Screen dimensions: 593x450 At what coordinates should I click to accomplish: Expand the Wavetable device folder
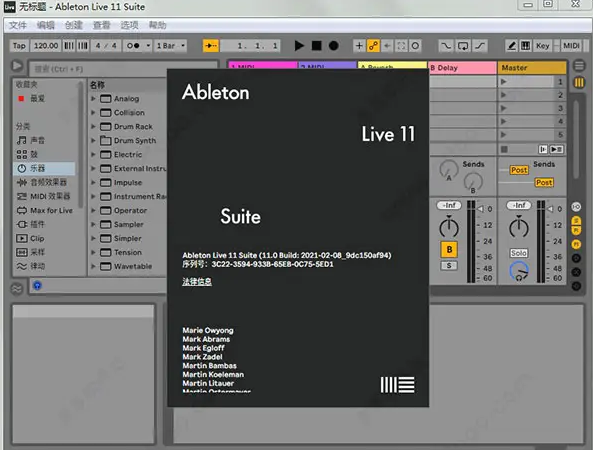(93, 267)
